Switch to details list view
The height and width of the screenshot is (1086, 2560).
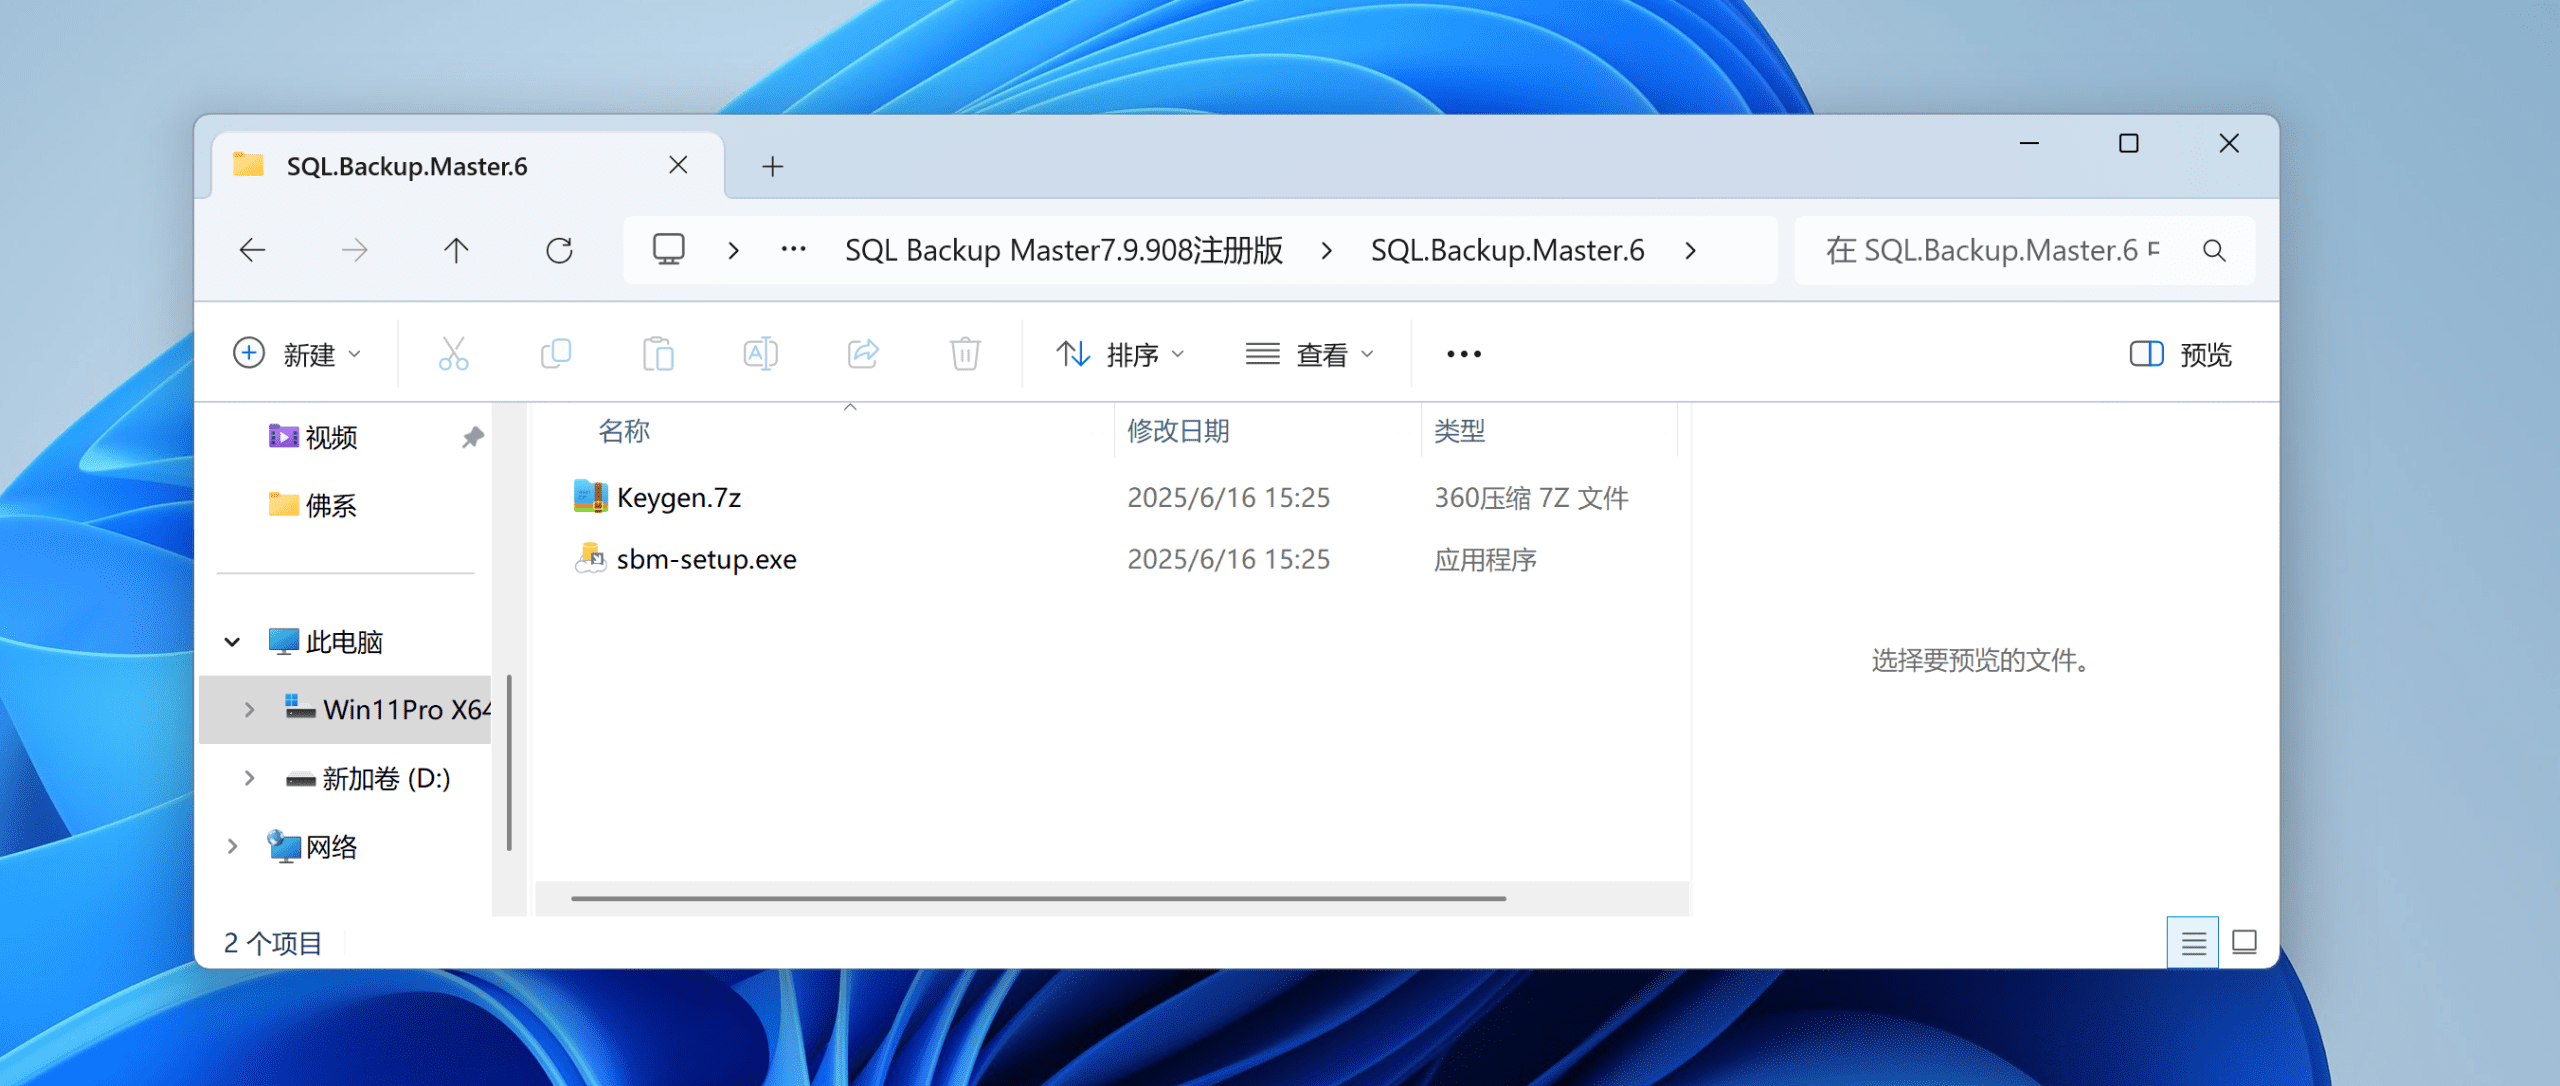2193,942
